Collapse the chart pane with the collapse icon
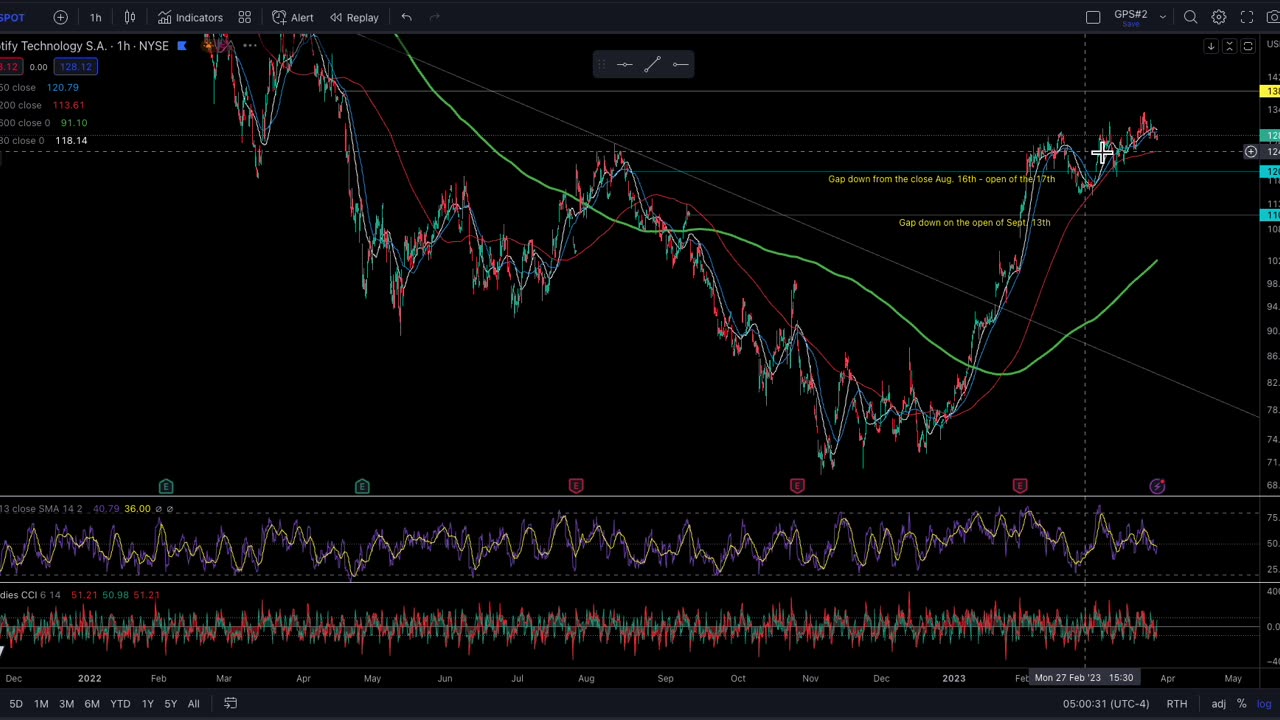 tap(1230, 47)
